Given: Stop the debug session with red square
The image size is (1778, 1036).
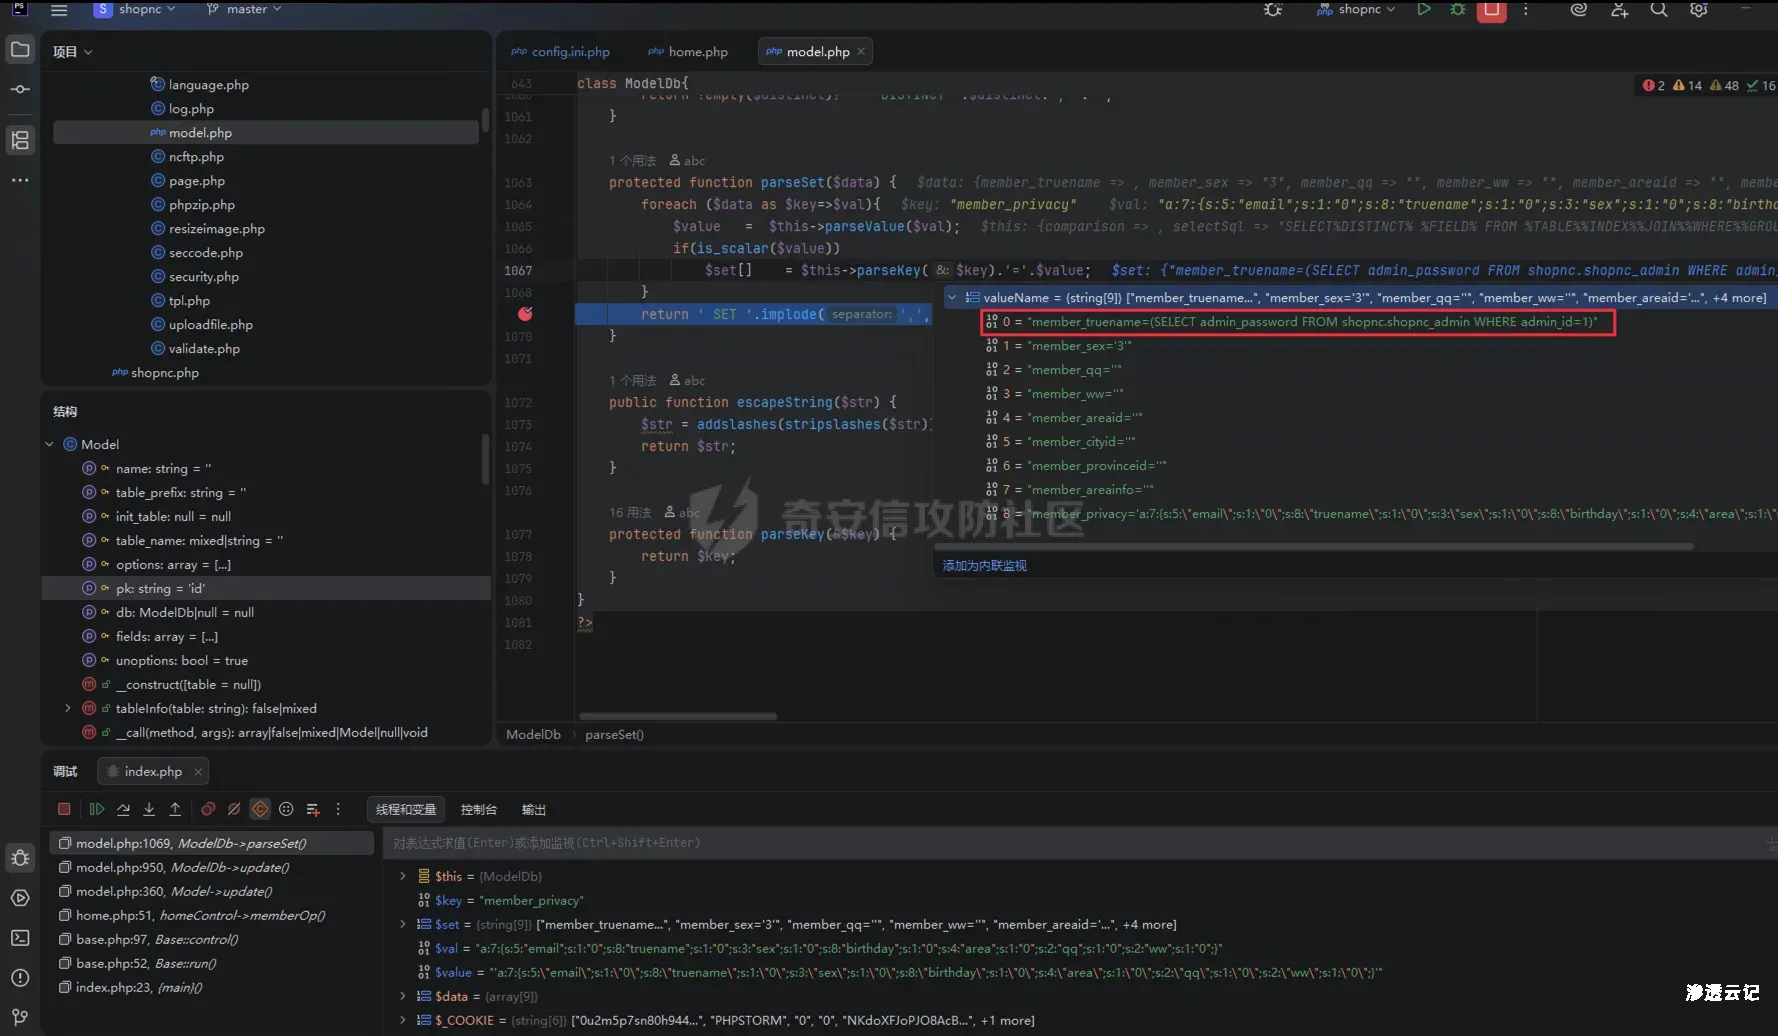Looking at the screenshot, I should (x=64, y=809).
